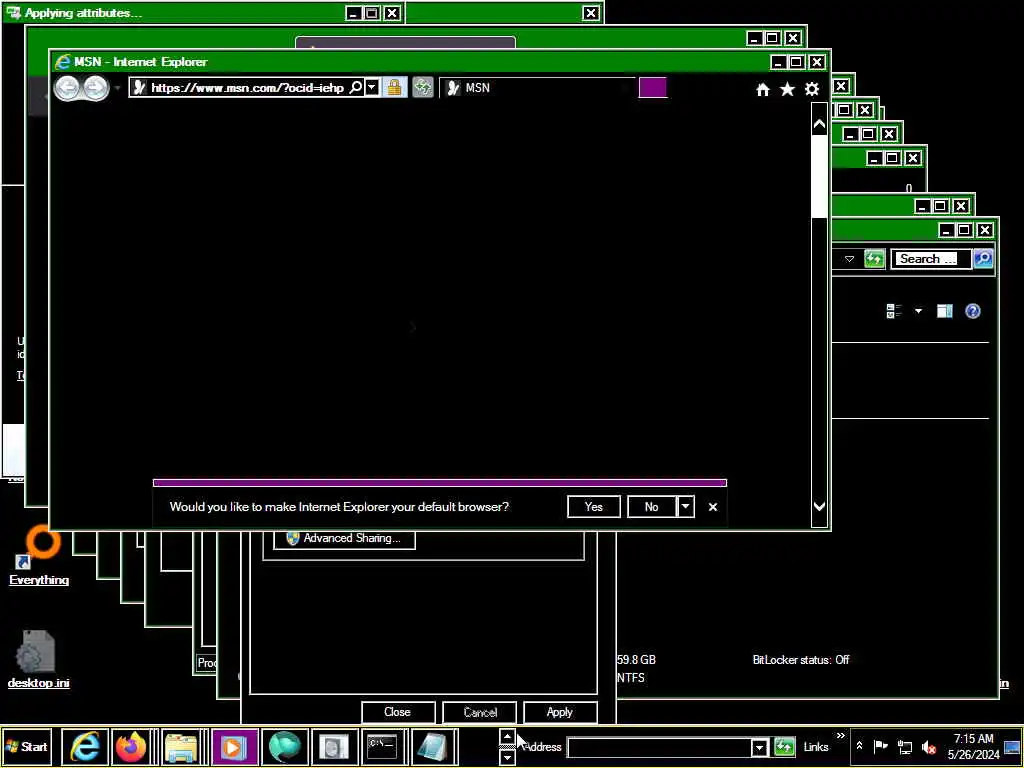Image resolution: width=1024 pixels, height=768 pixels.
Task: Click Close in the properties dialog
Action: click(x=397, y=712)
